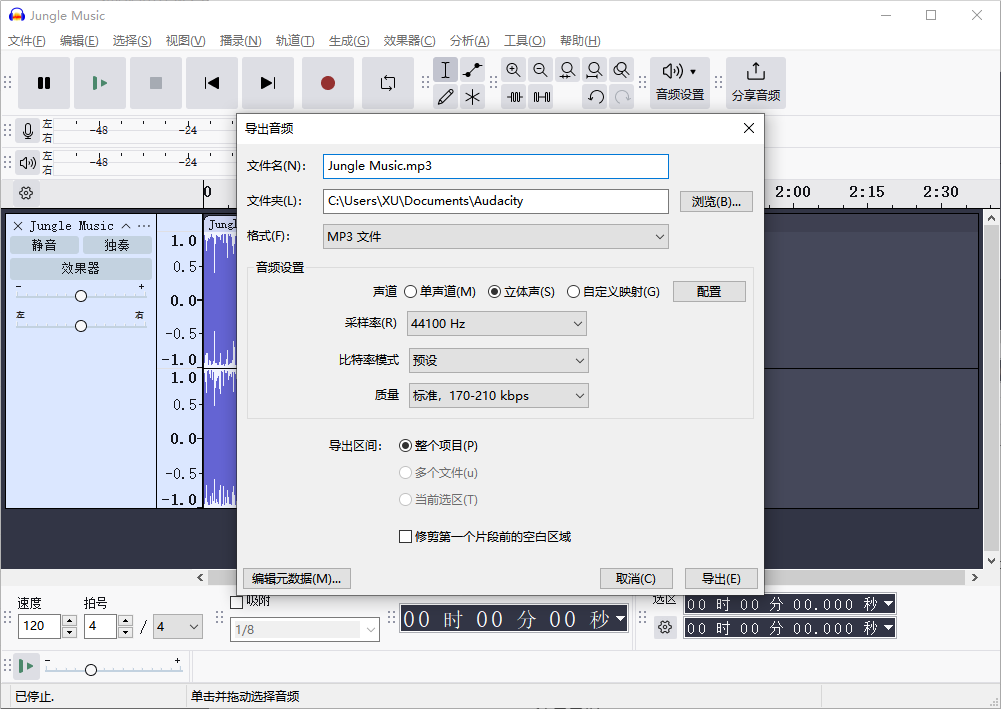Screen dimensions: 1001x709
Task: Click the Zoom In magnifier icon
Action: click(513, 70)
